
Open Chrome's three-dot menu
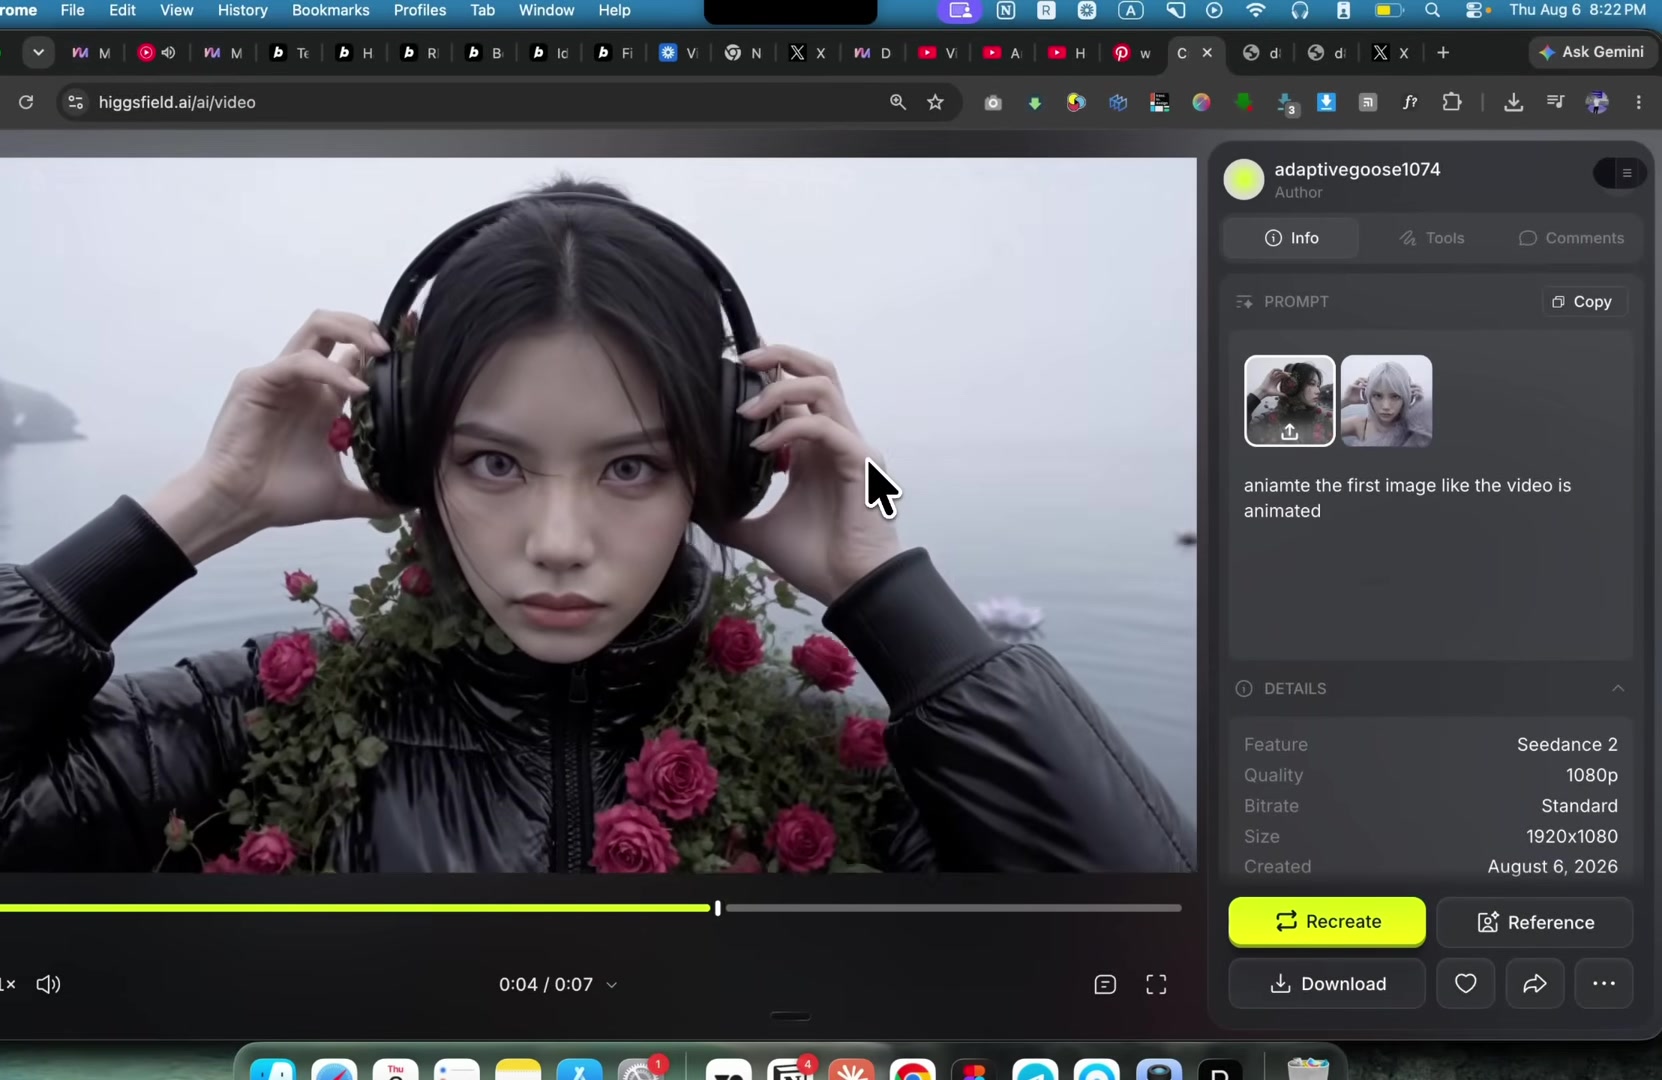1638,102
